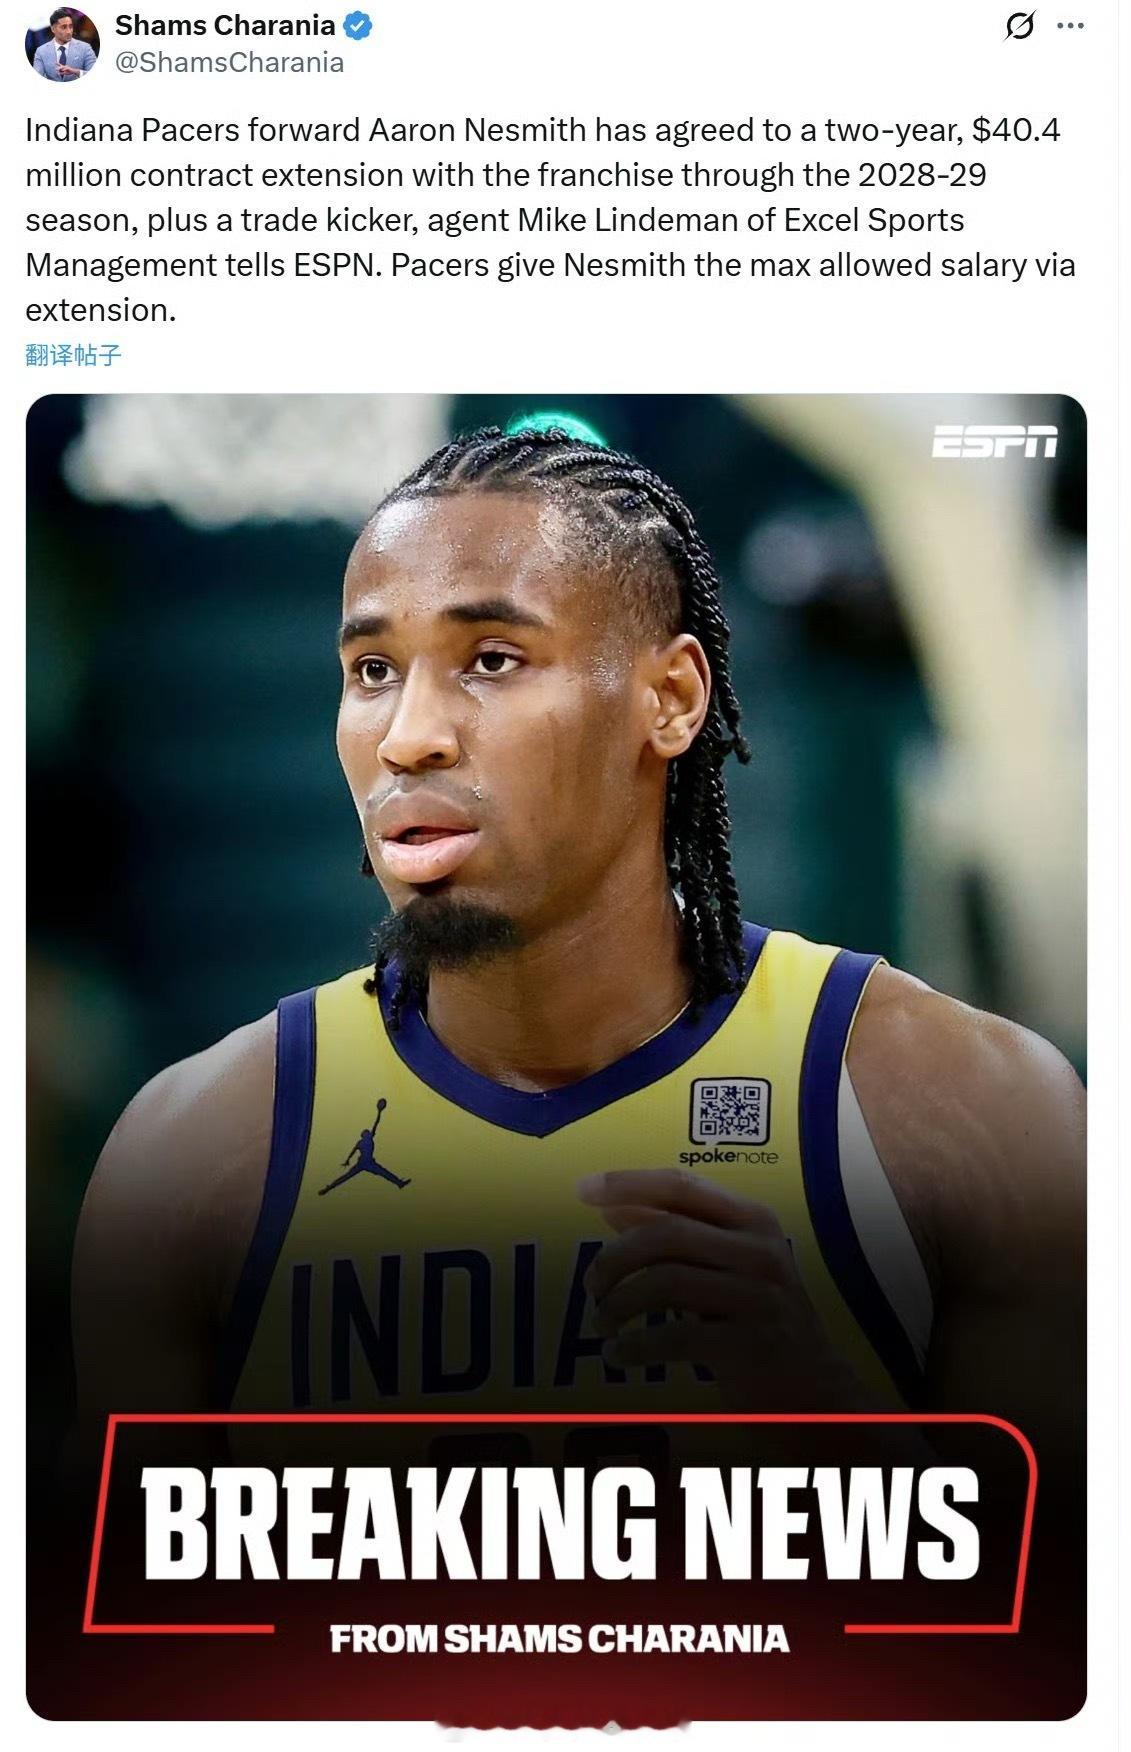Image resolution: width=1131 pixels, height=1752 pixels.
Task: Click the Shams Charania display name
Action: [x=225, y=26]
